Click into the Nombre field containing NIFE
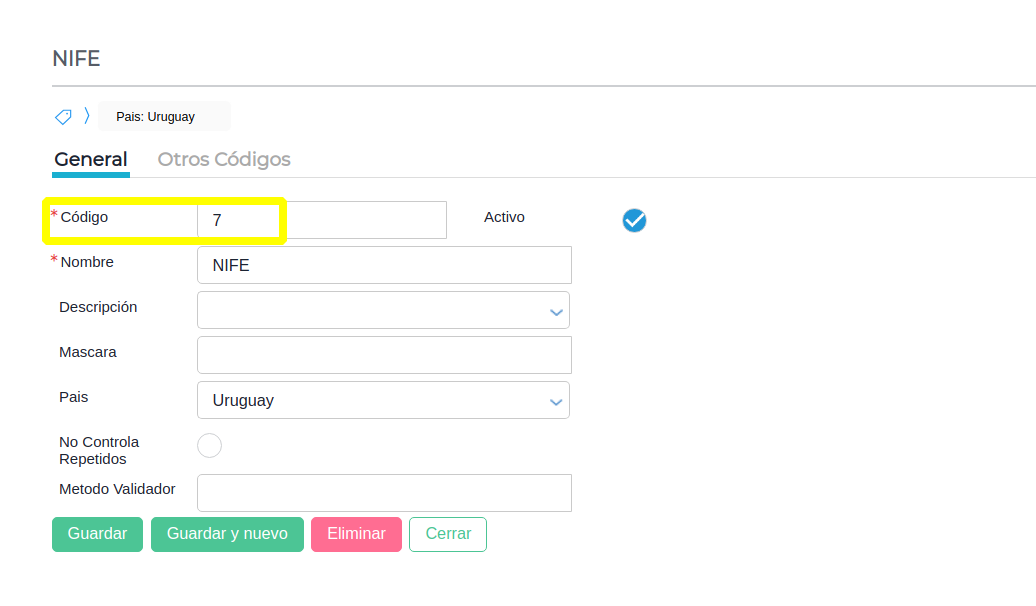 384,265
